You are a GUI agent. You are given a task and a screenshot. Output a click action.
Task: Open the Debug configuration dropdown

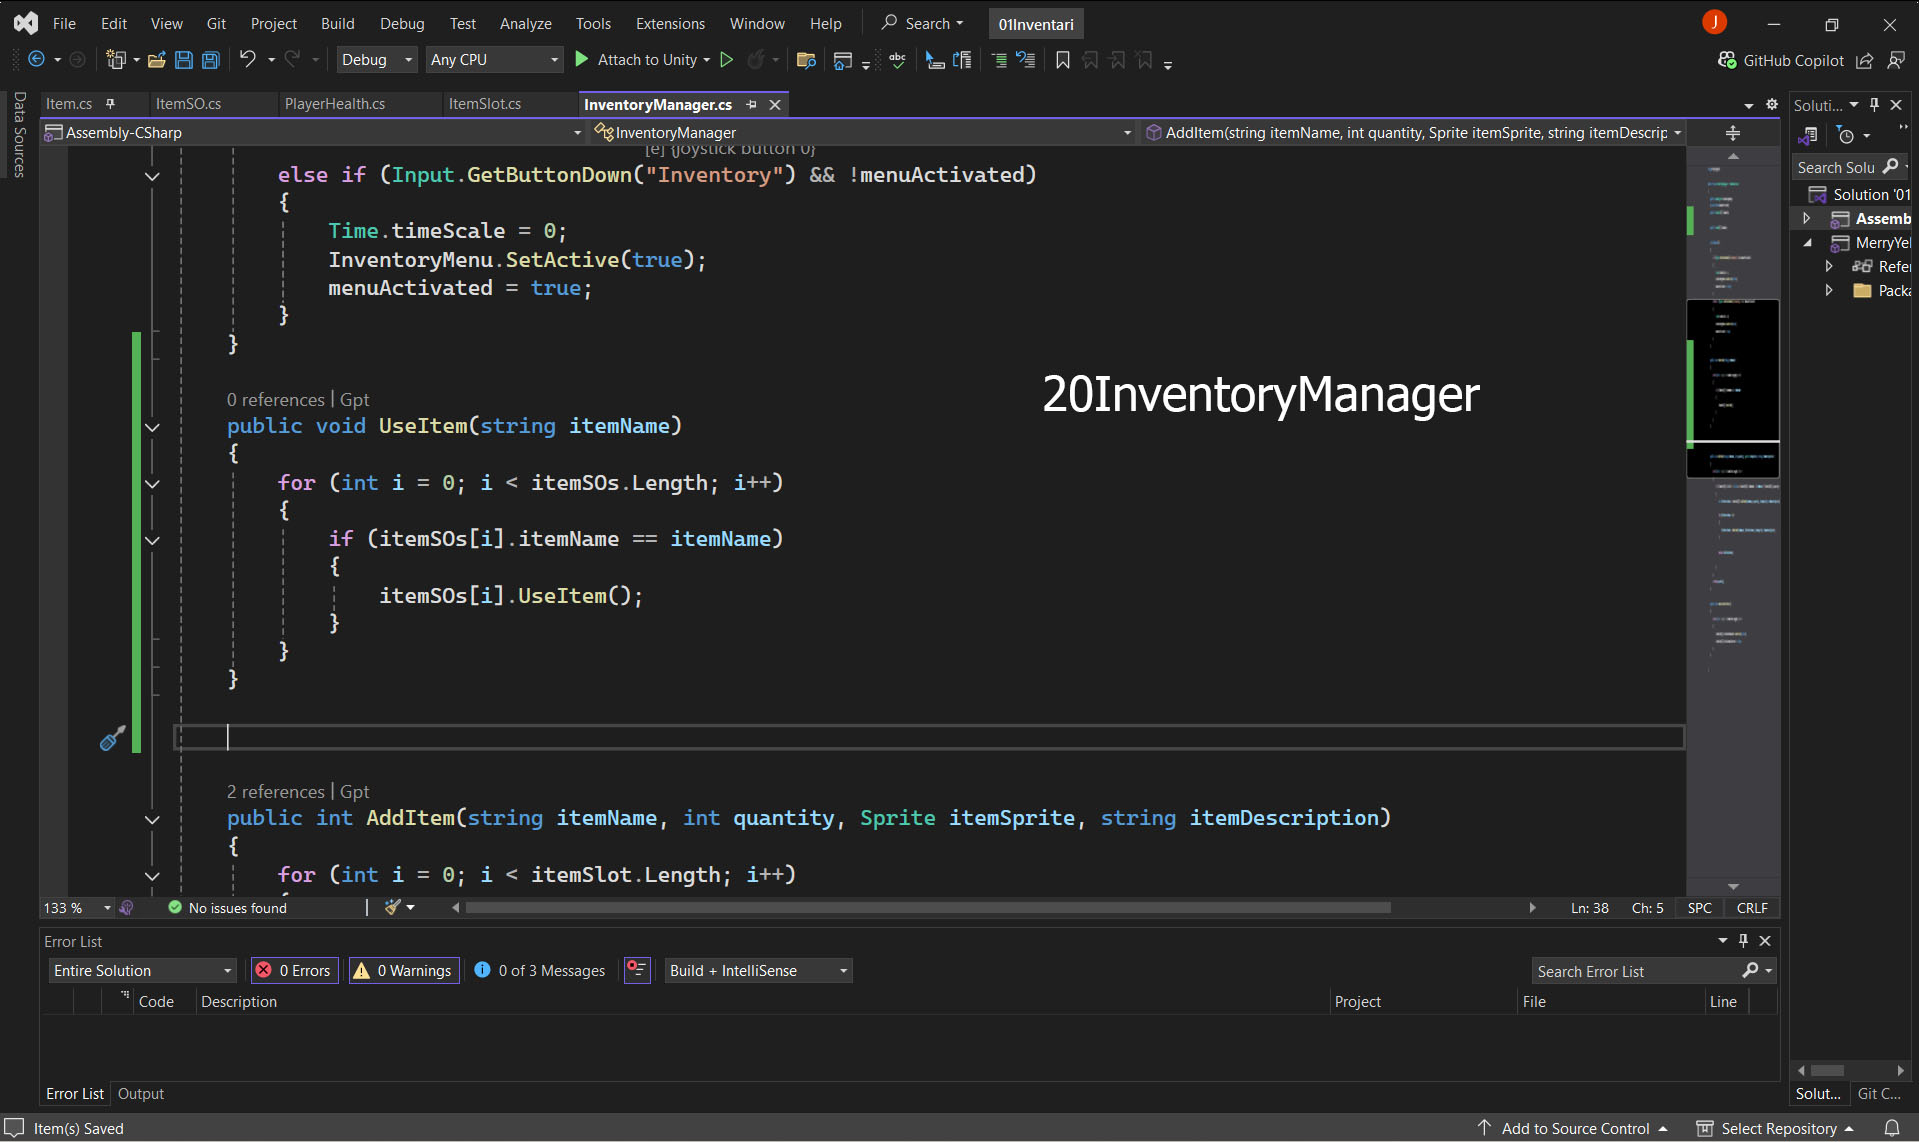point(376,60)
